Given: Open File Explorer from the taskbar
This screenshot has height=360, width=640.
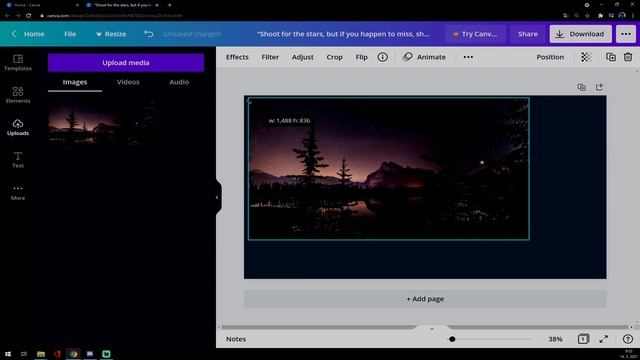Looking at the screenshot, I should point(41,354).
